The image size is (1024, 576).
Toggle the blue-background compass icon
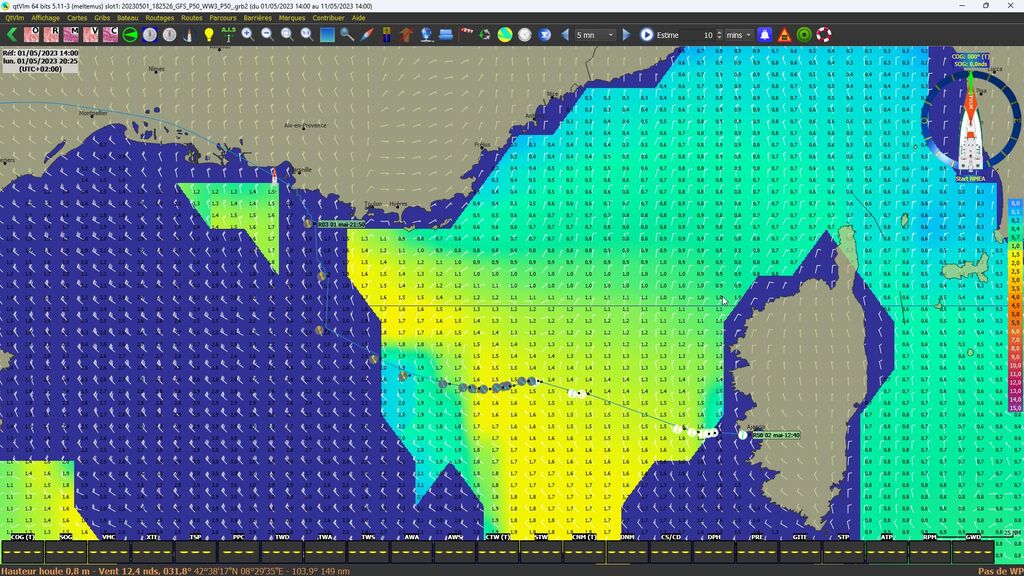coord(150,35)
